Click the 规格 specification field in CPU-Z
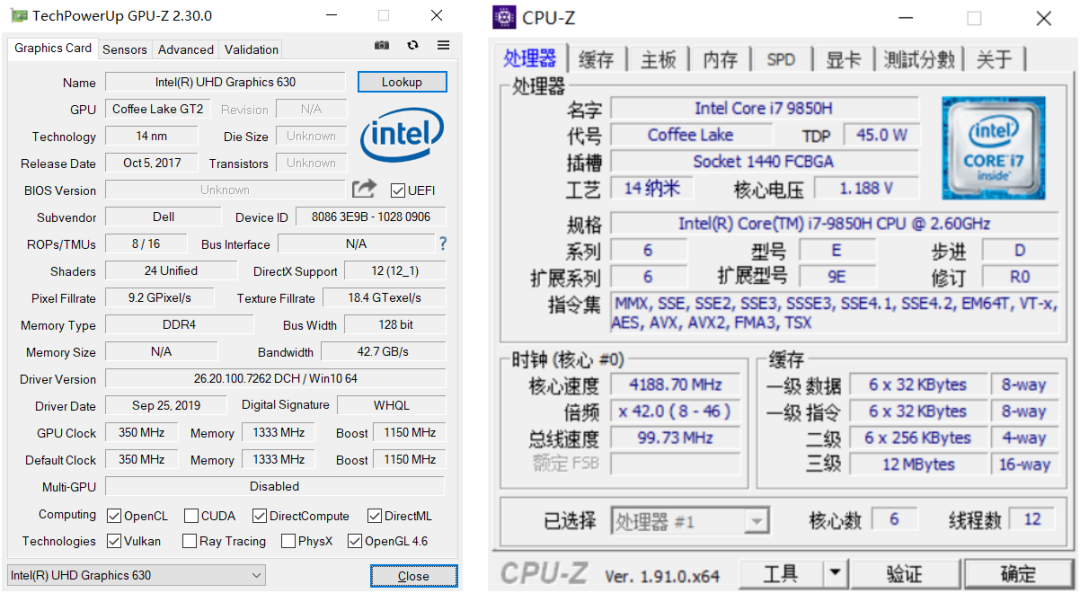The width and height of the screenshot is (1080, 593). [834, 224]
